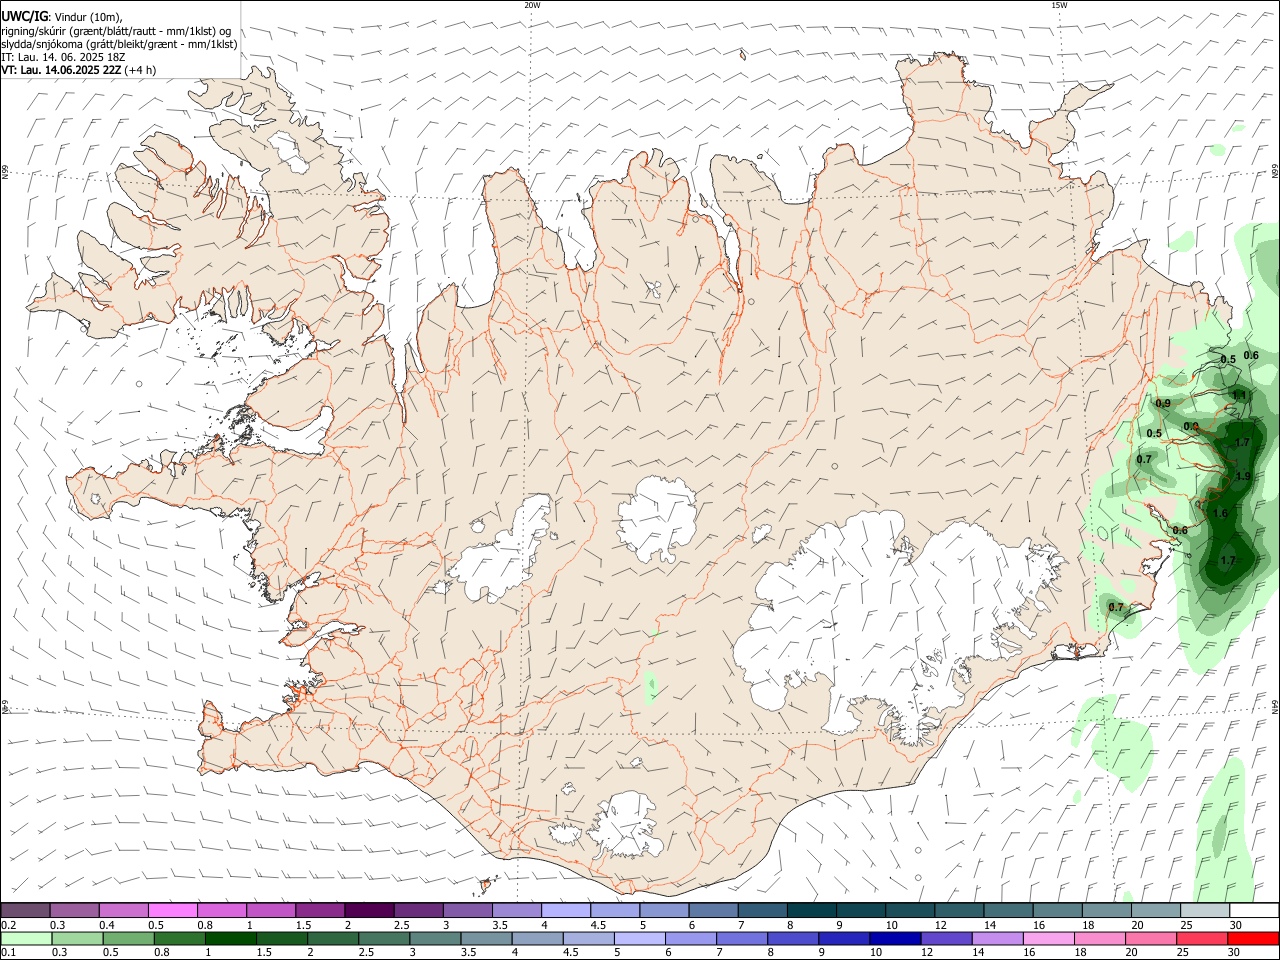Click the 3.5 label on the top scale
This screenshot has height=960, width=1280.
499,924
